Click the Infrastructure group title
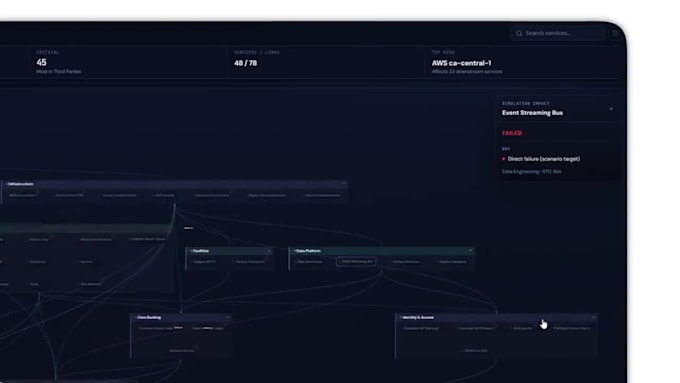This screenshot has width=680, height=383. pos(20,184)
